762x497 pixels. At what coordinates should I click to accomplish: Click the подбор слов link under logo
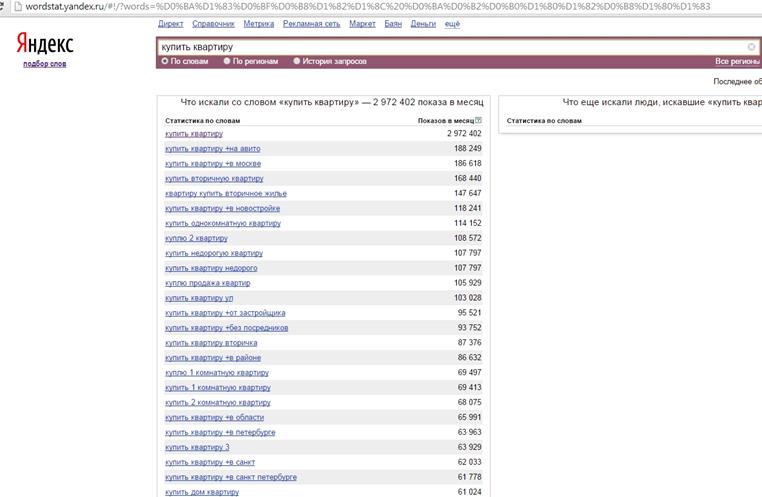pyautogui.click(x=45, y=64)
